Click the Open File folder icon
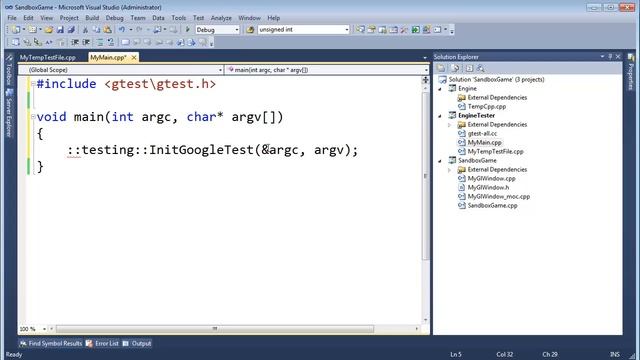The width and height of the screenshot is (640, 360). tap(49, 30)
